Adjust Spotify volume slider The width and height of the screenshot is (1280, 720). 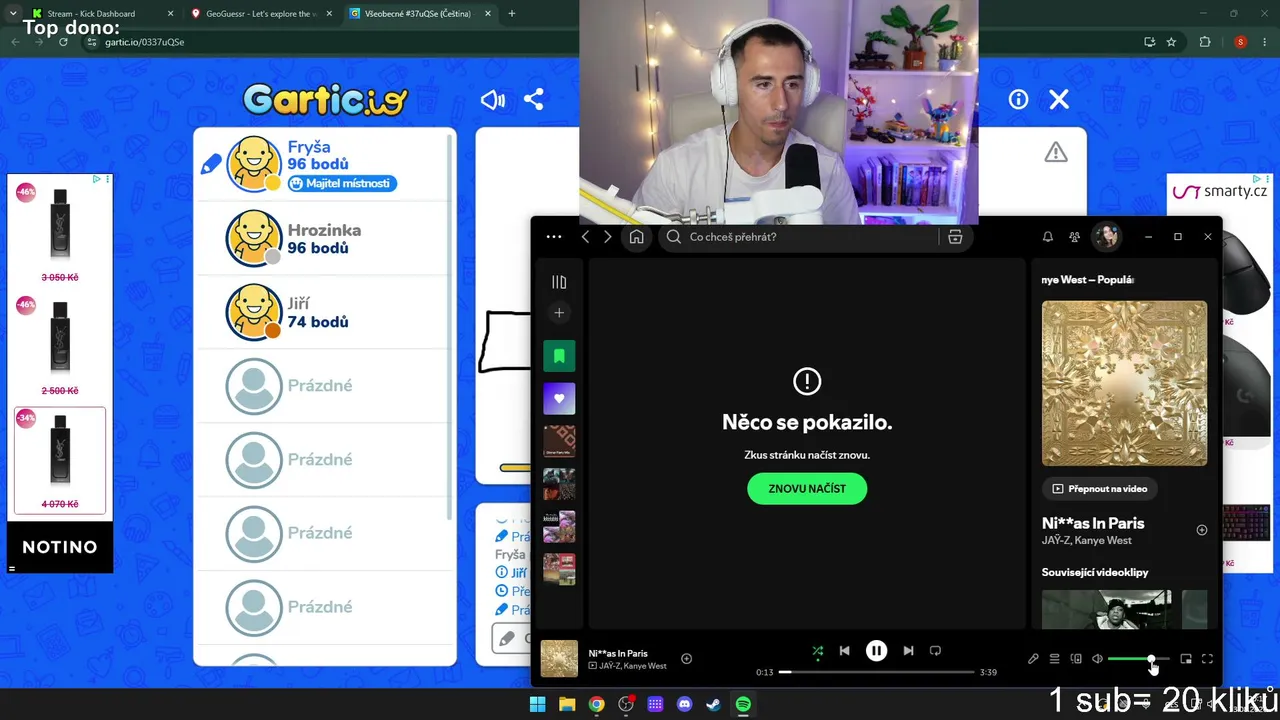coord(1138,659)
